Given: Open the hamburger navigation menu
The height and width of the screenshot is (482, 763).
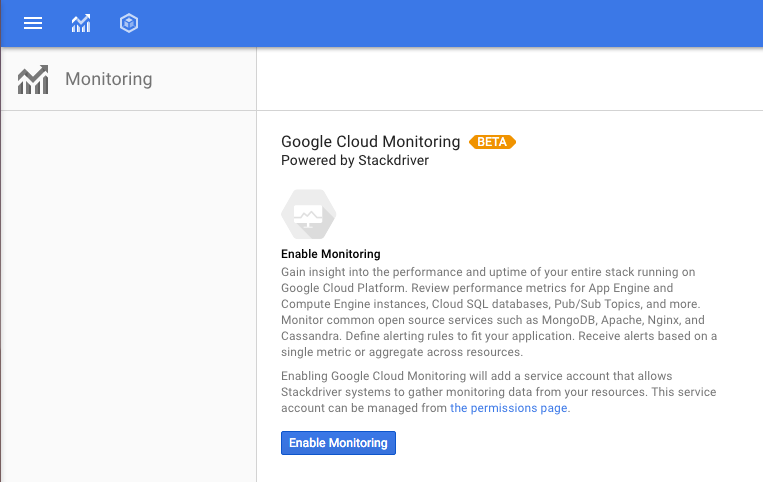Looking at the screenshot, I should [33, 23].
